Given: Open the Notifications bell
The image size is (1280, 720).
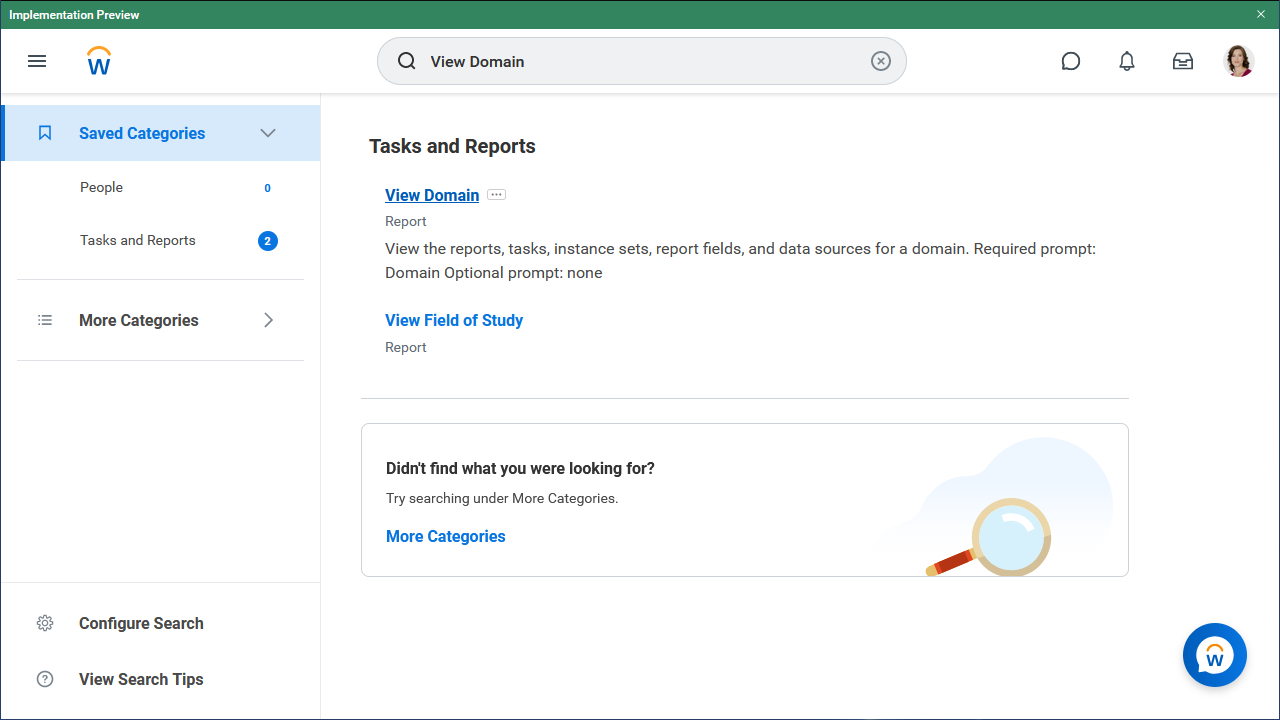Looking at the screenshot, I should pyautogui.click(x=1126, y=61).
